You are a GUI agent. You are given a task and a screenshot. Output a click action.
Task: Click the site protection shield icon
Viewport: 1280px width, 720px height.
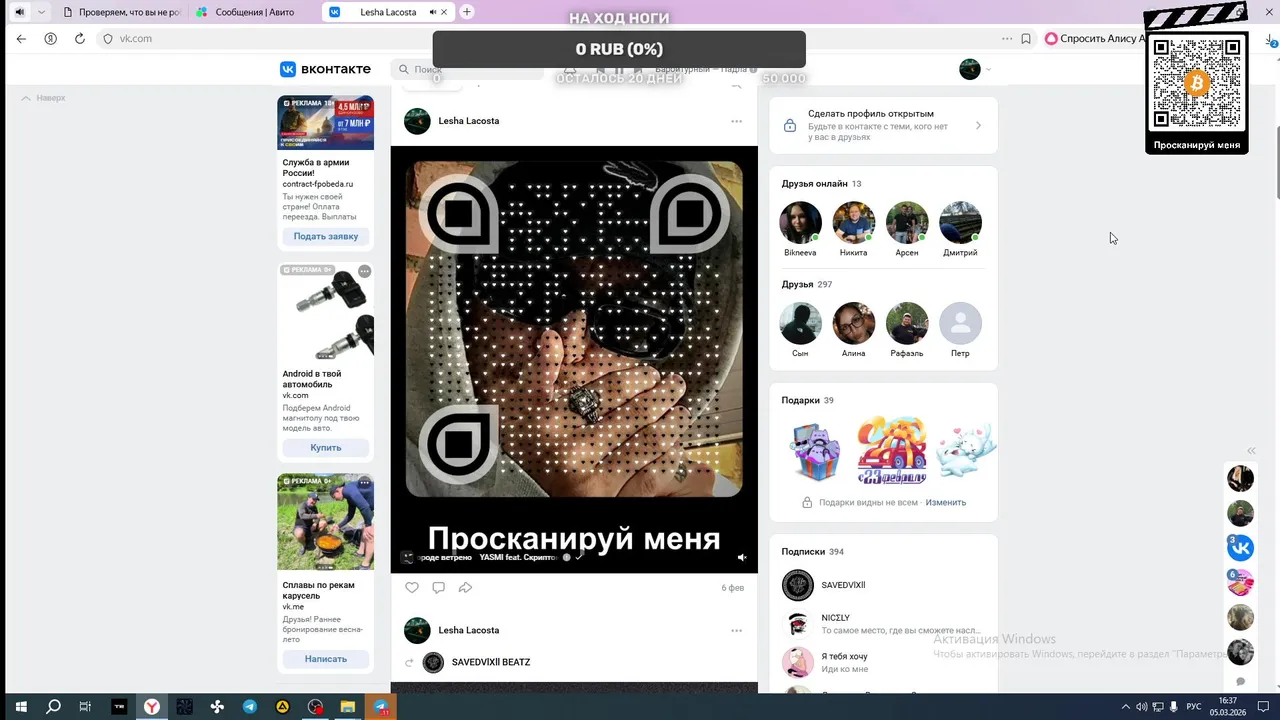coord(108,39)
